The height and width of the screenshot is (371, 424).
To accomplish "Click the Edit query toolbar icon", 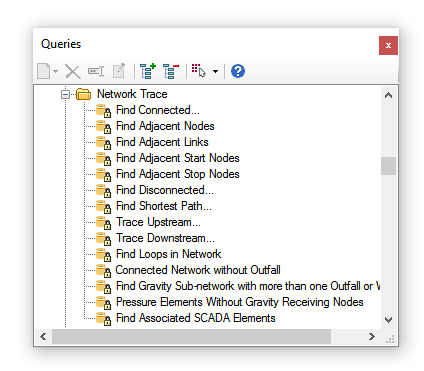I will click(119, 71).
